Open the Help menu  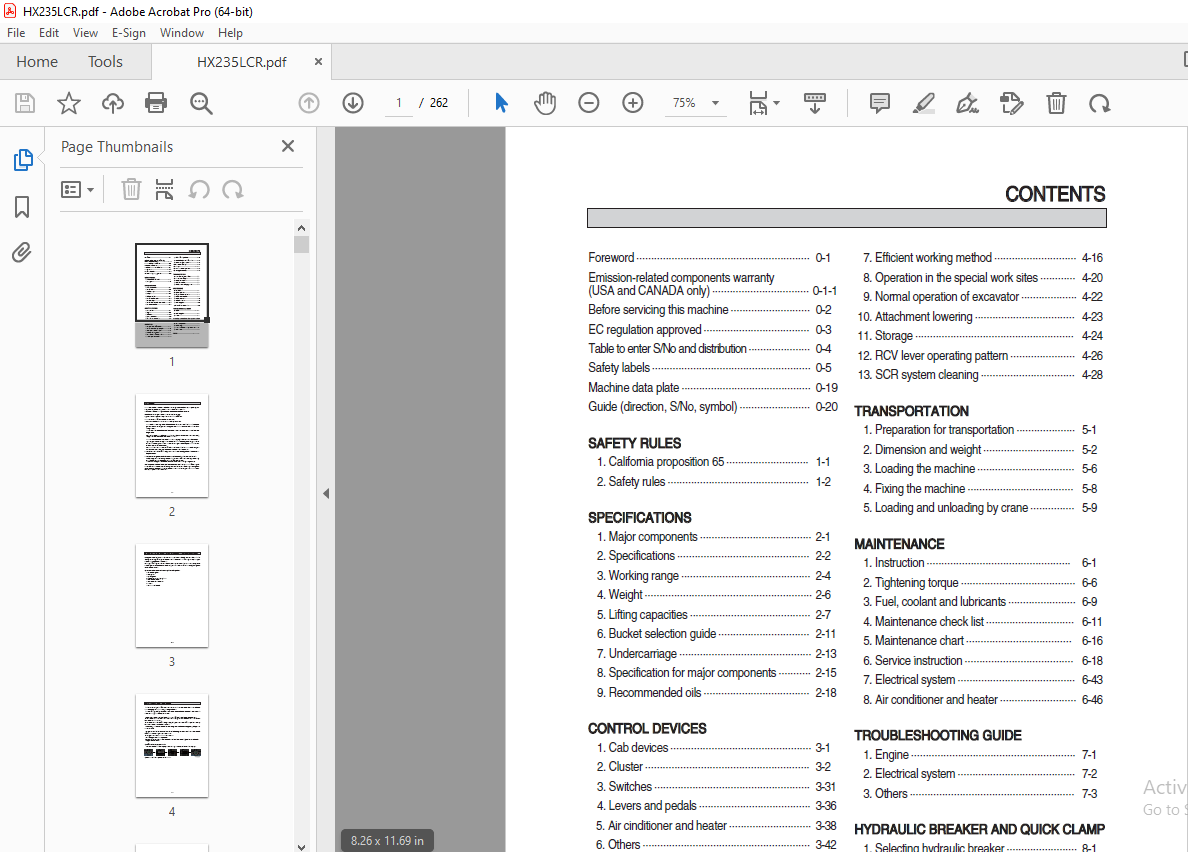[230, 33]
